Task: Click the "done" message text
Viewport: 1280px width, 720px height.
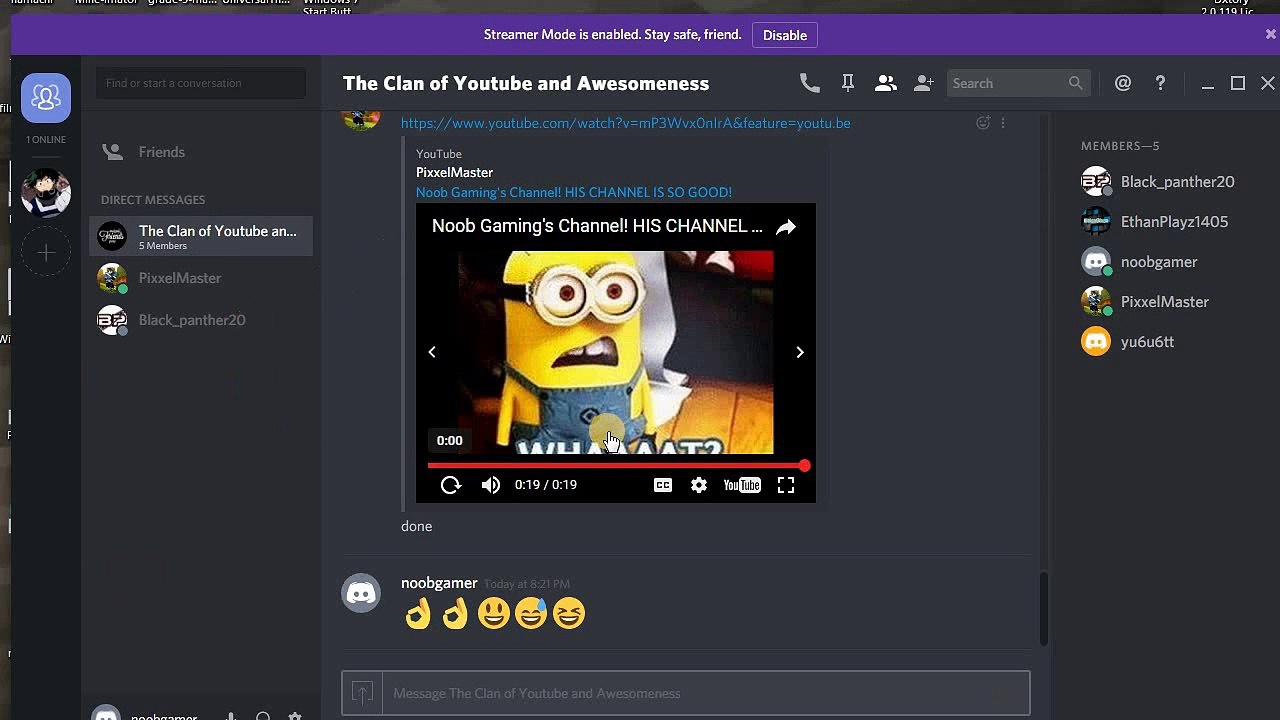Action: coord(417,526)
